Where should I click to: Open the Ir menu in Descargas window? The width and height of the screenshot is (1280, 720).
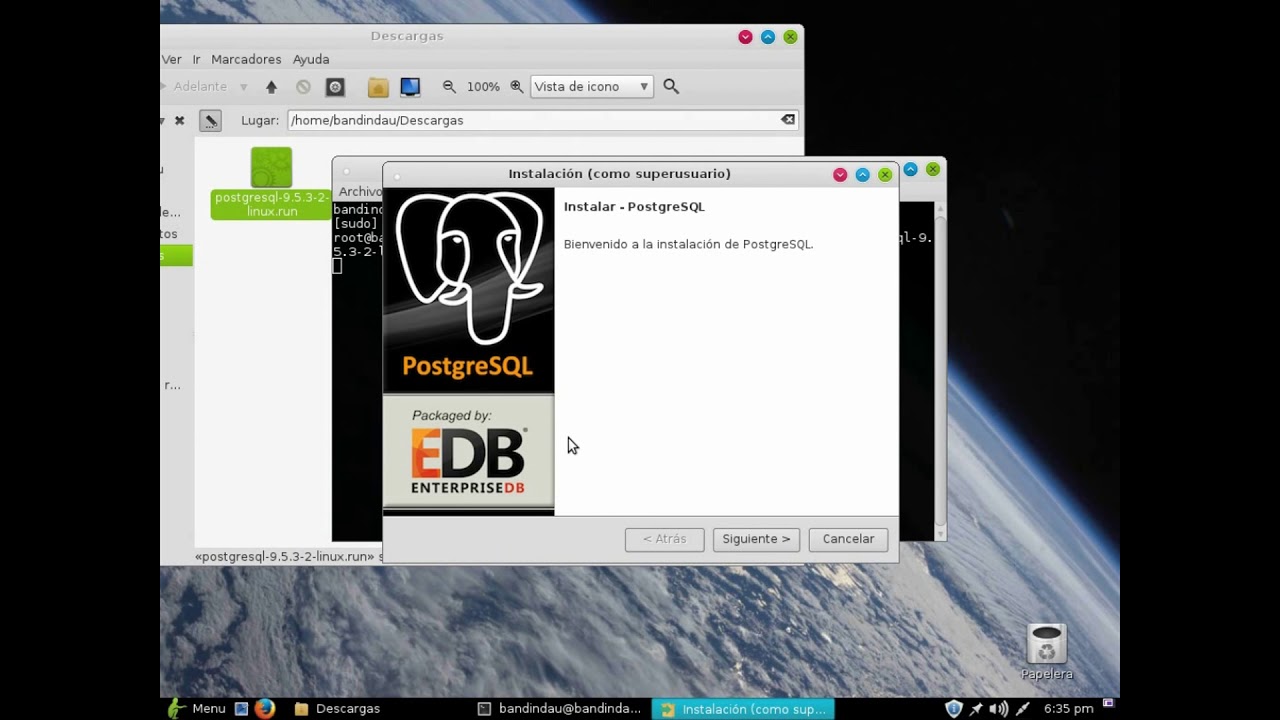point(196,60)
